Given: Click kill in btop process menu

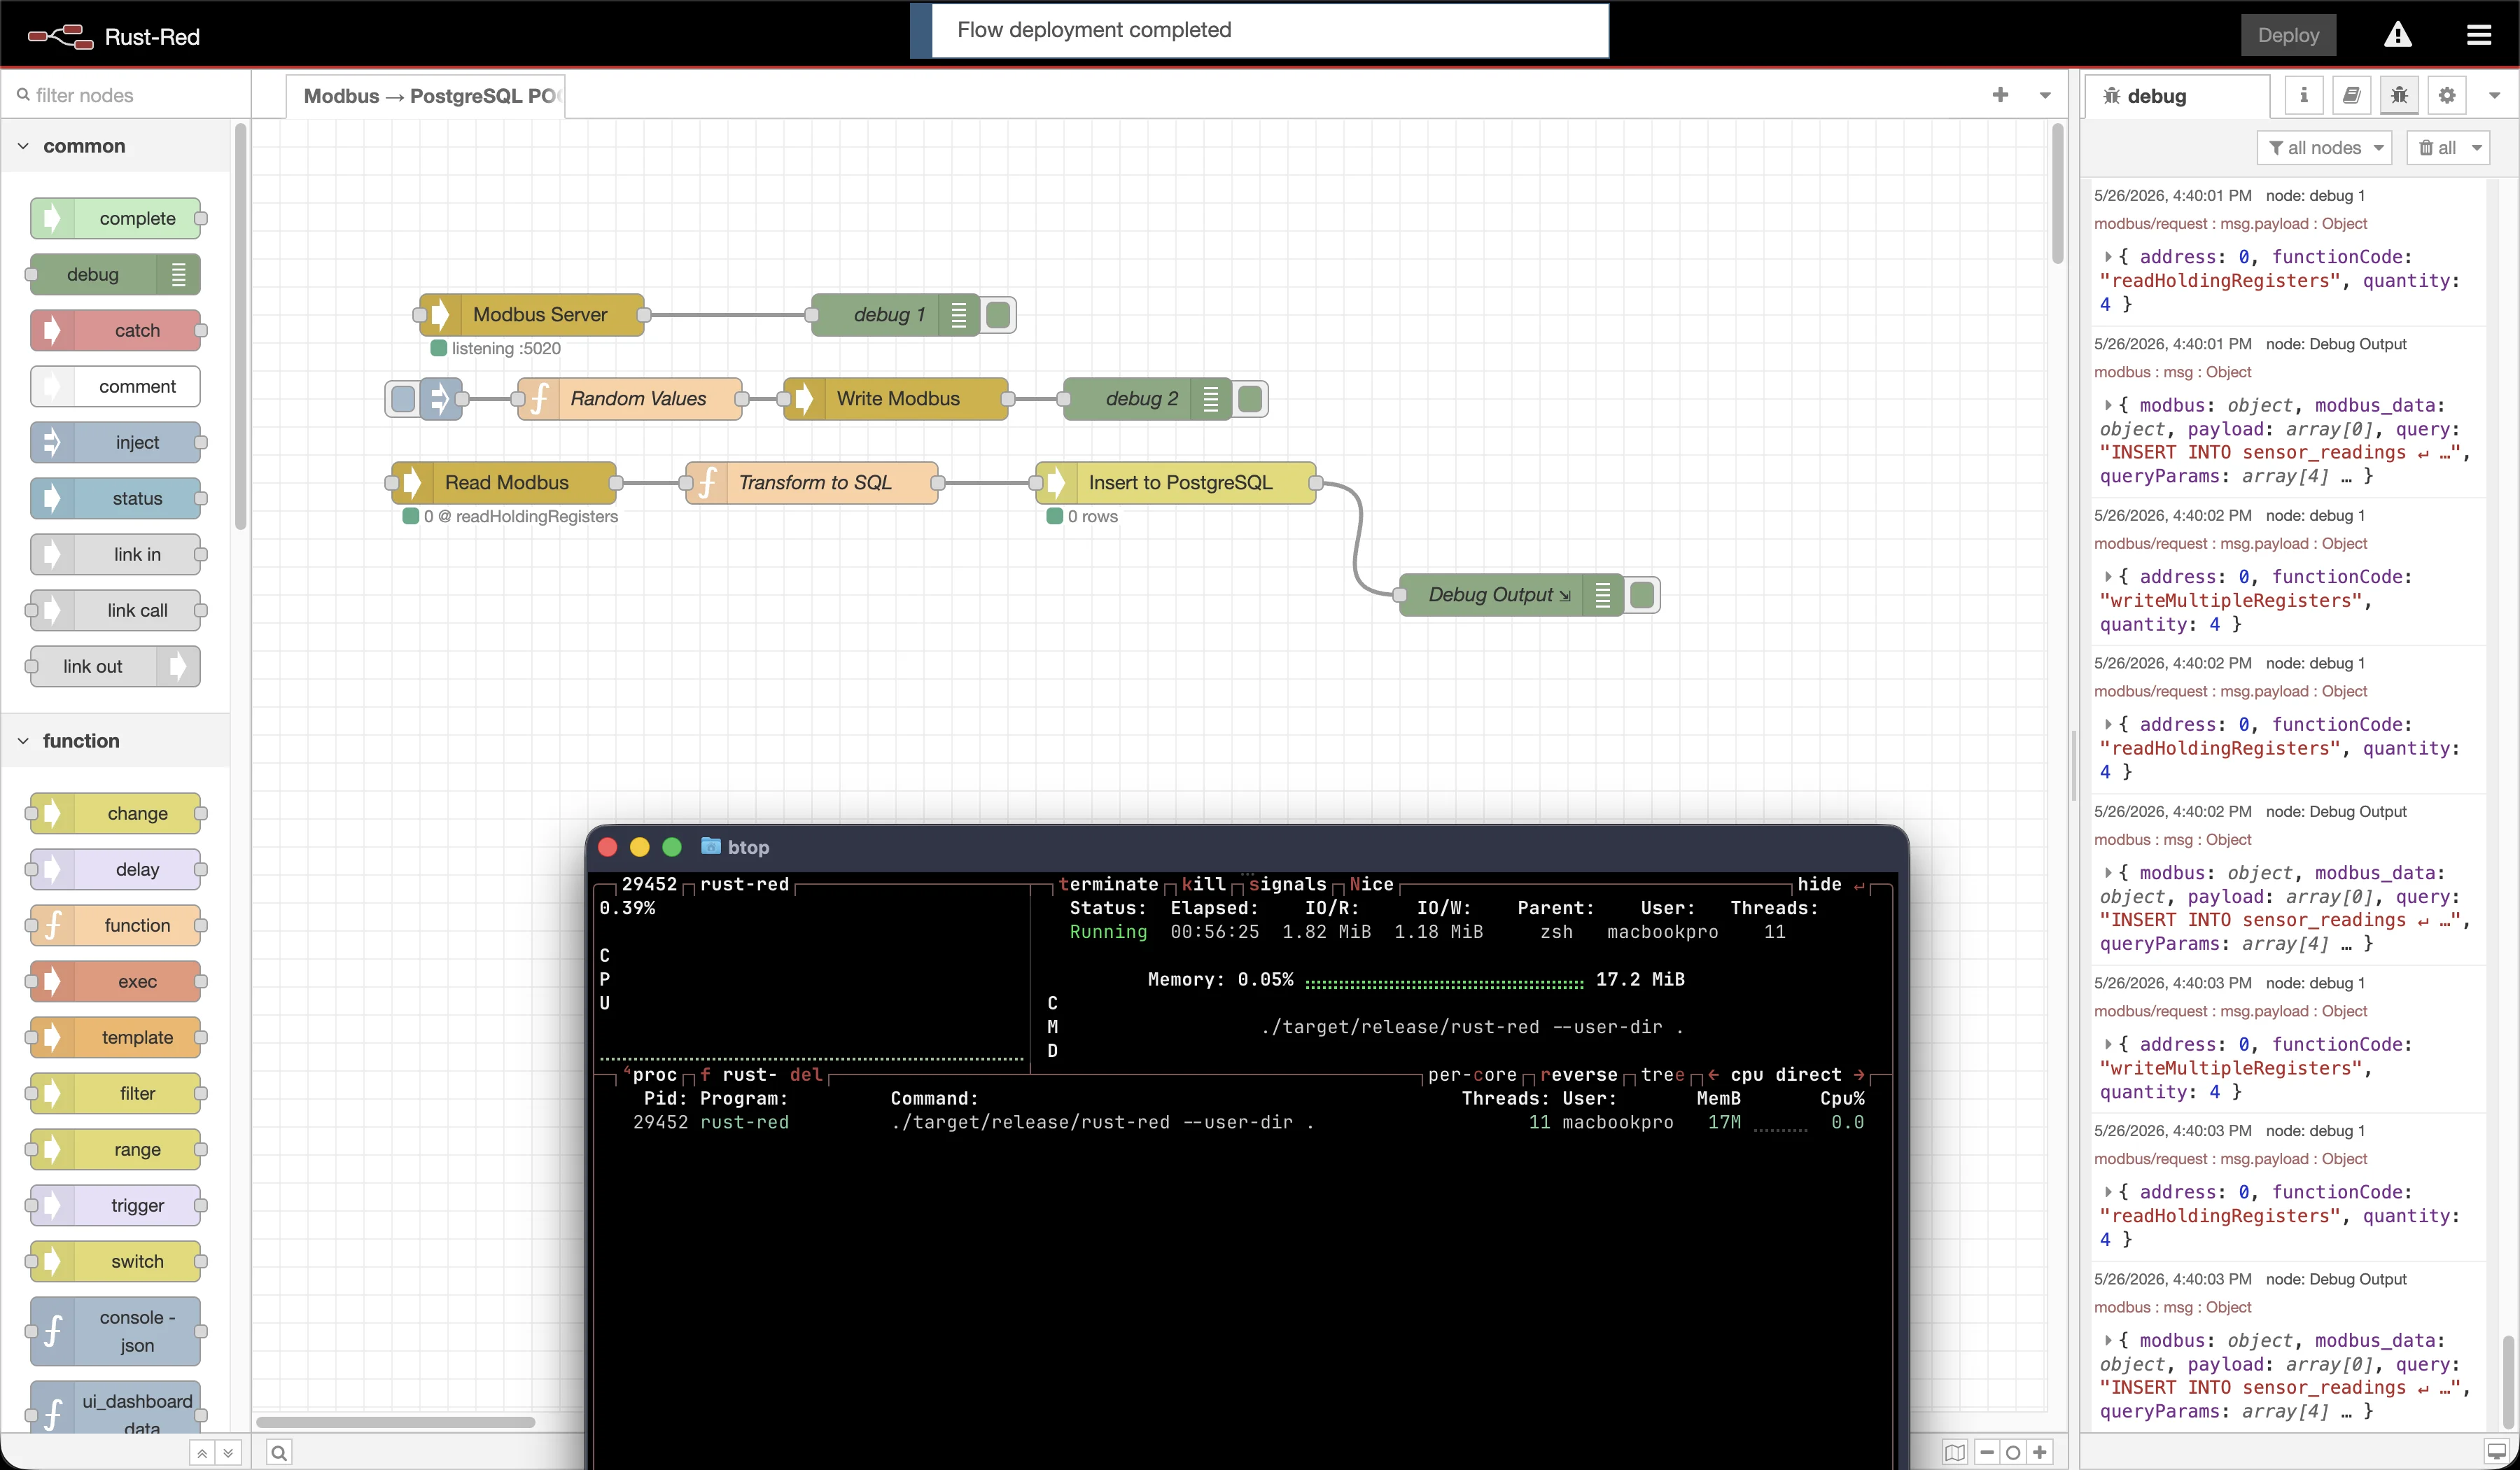Looking at the screenshot, I should pyautogui.click(x=1204, y=884).
